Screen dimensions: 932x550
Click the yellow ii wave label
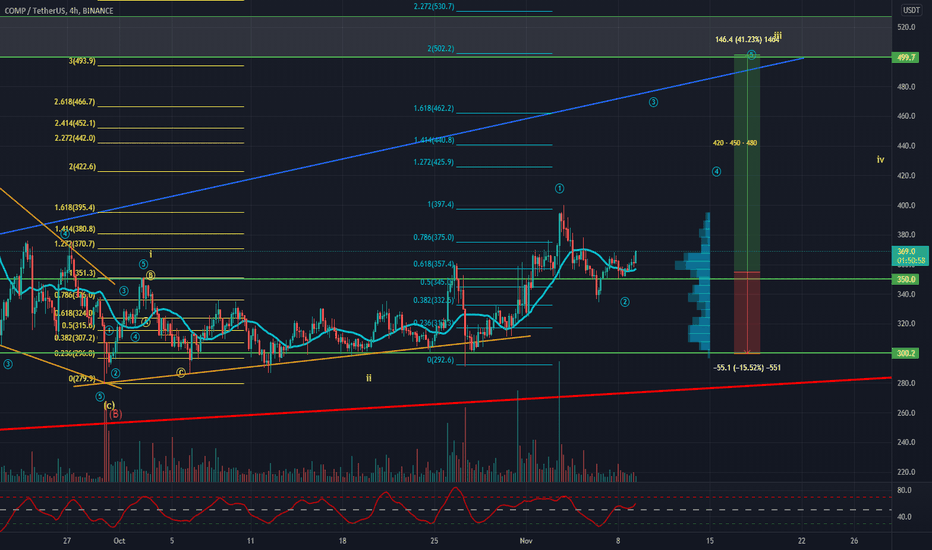[x=369, y=378]
